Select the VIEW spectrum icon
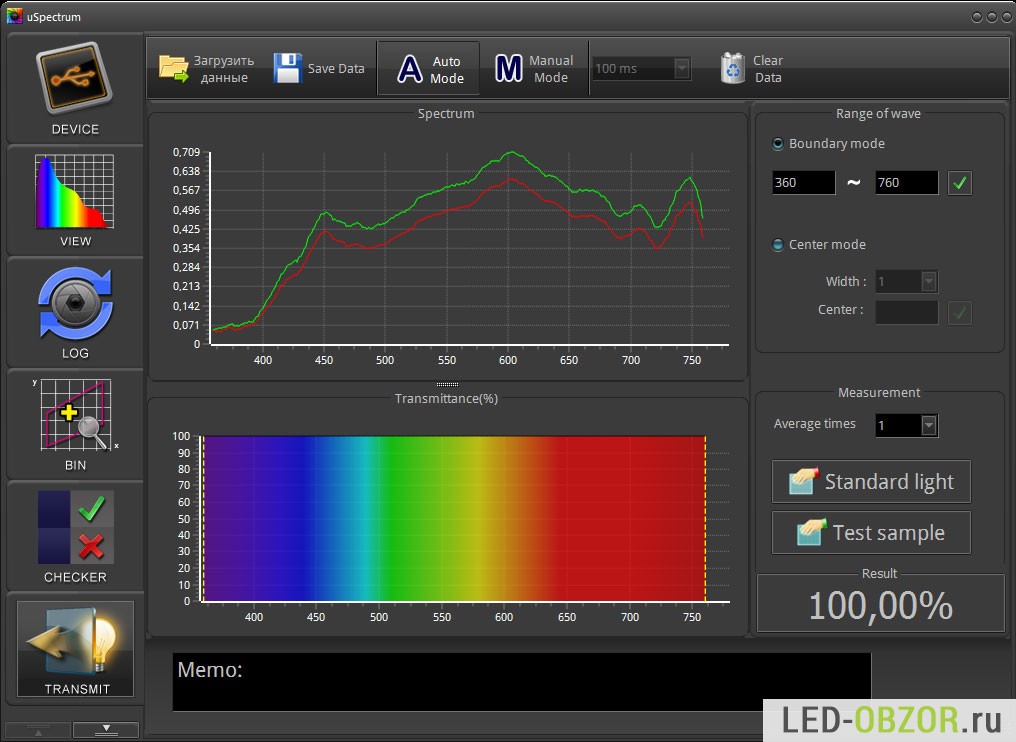The height and width of the screenshot is (742, 1016). (75, 192)
